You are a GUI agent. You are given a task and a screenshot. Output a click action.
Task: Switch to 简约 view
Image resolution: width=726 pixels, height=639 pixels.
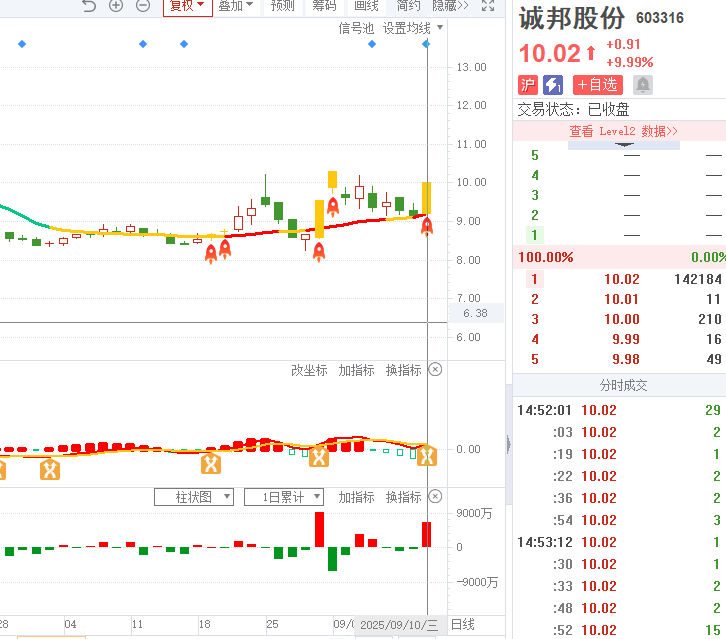(409, 6)
